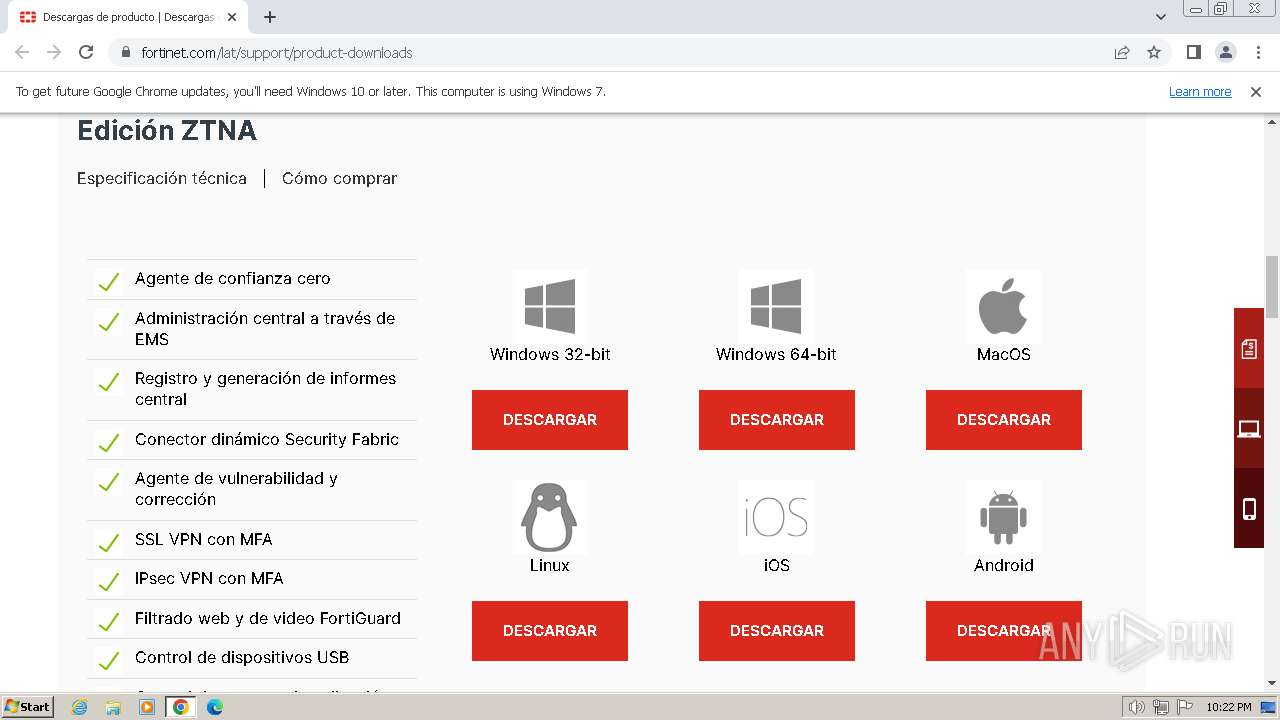The height and width of the screenshot is (720, 1280).
Task: Go back with browser back arrow
Action: (x=22, y=52)
